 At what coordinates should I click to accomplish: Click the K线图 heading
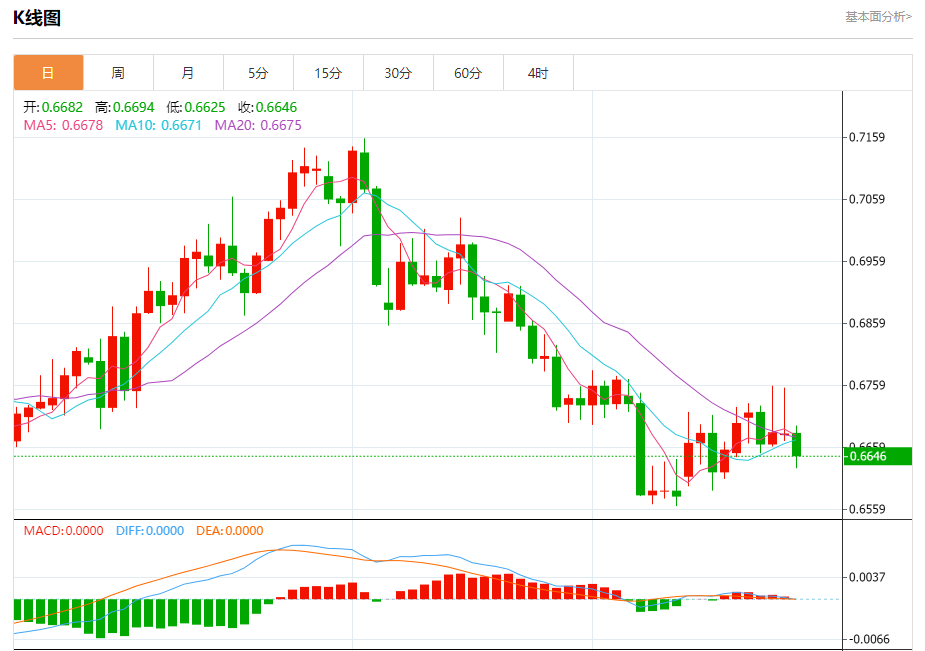37,18
